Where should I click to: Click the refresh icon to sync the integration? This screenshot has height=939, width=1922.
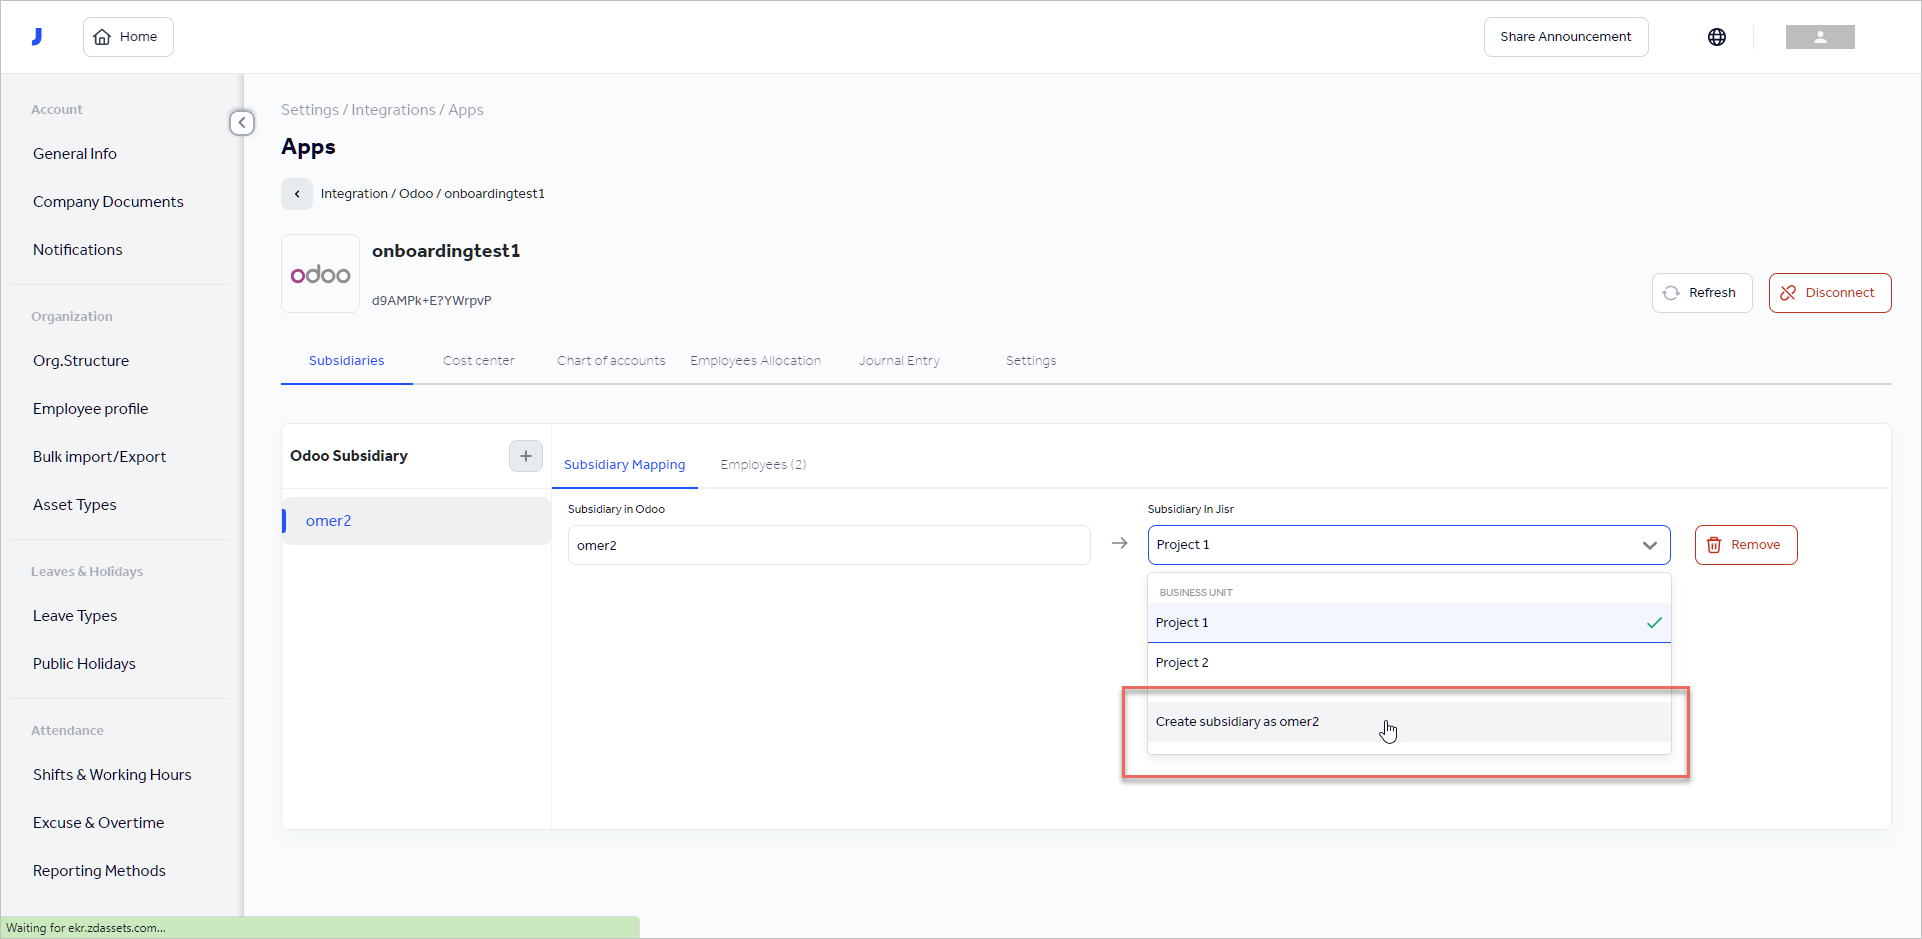[1672, 292]
